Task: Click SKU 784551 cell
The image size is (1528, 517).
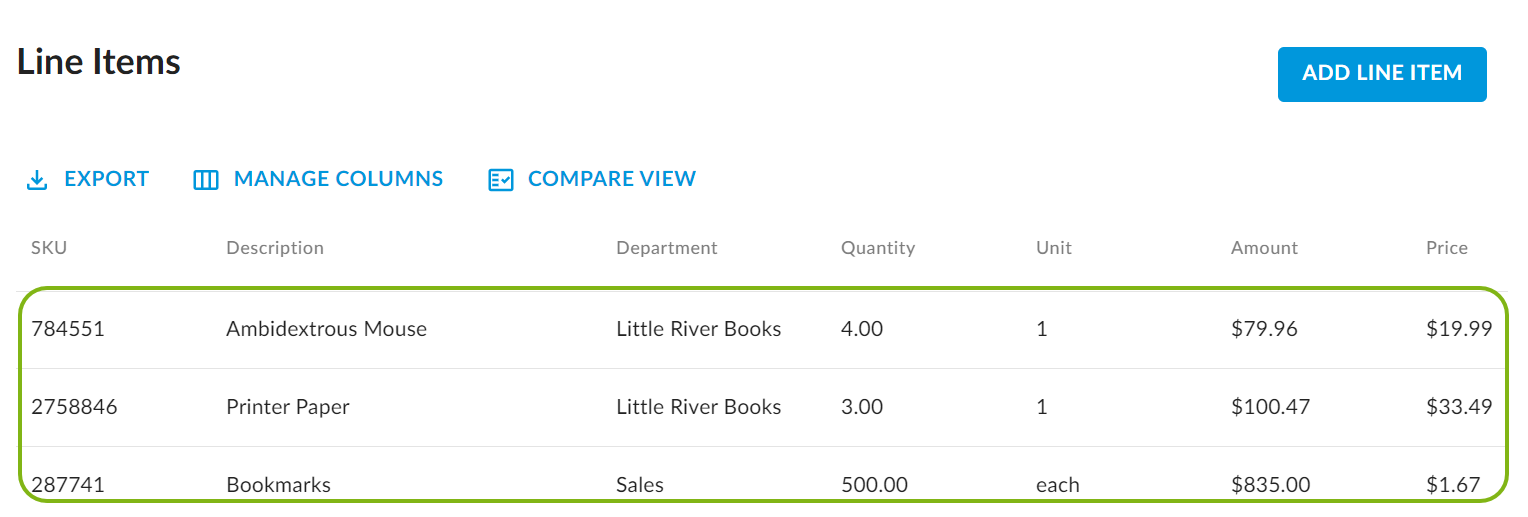Action: coord(68,329)
